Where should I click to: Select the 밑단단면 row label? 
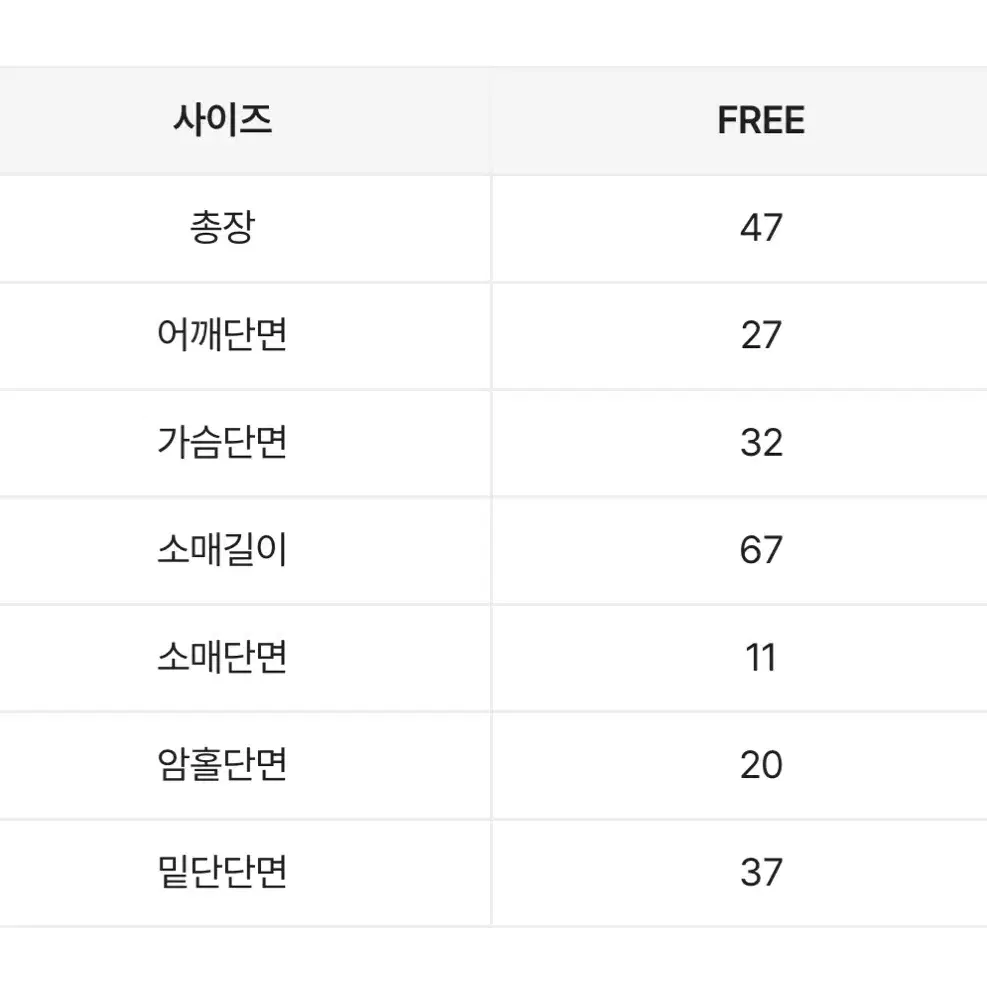point(222,872)
